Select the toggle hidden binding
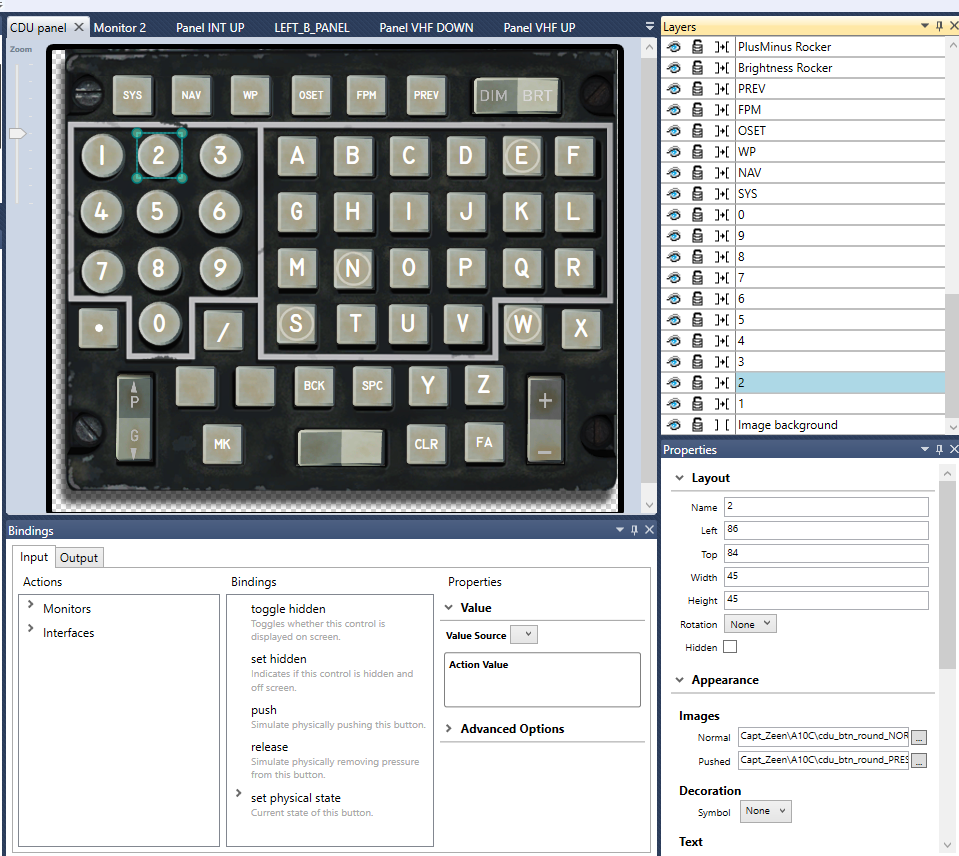 coord(288,609)
